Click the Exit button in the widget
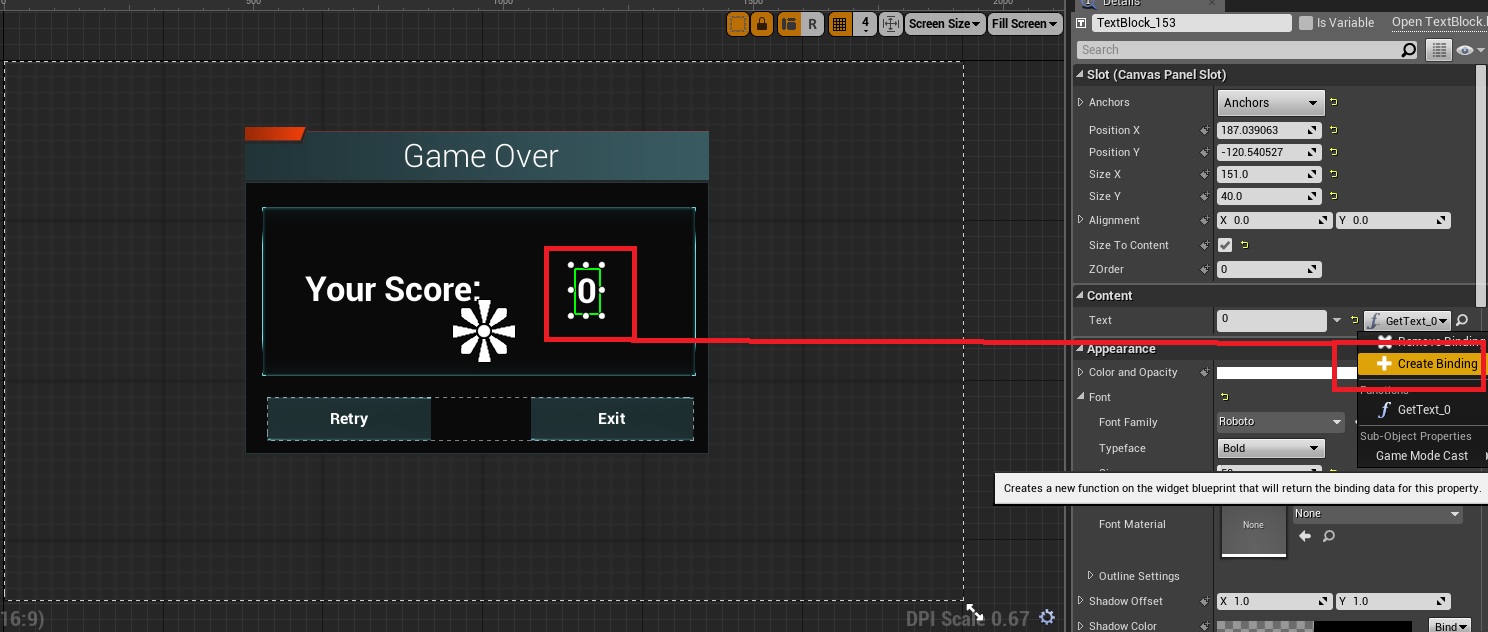The width and height of the screenshot is (1488, 632). pos(611,419)
